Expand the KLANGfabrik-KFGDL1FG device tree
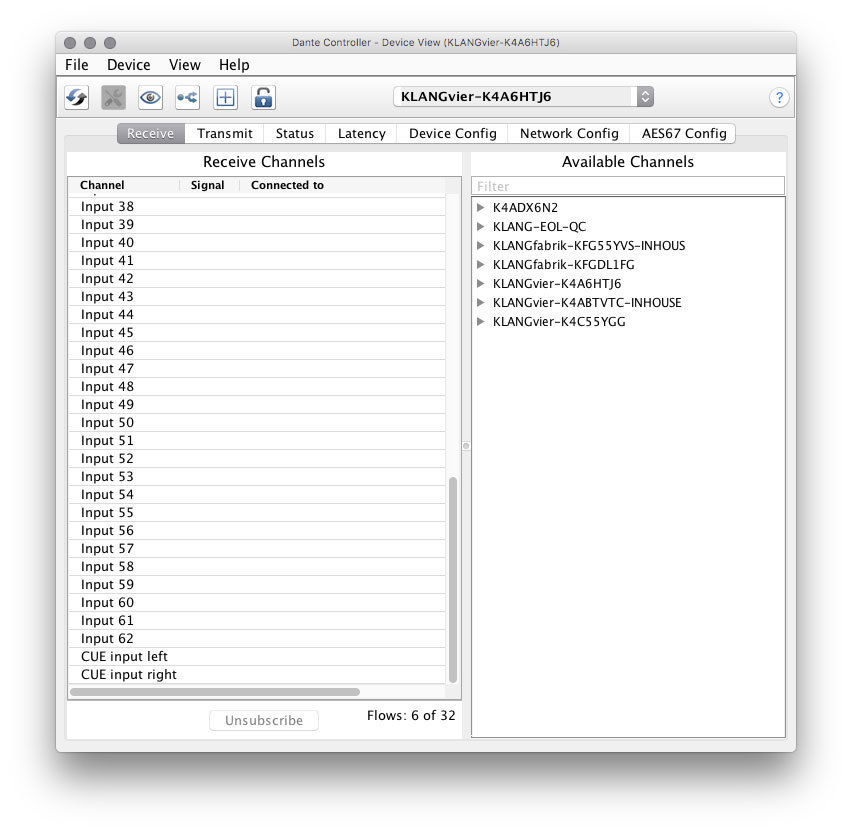Image resolution: width=852 pixels, height=832 pixels. point(480,265)
